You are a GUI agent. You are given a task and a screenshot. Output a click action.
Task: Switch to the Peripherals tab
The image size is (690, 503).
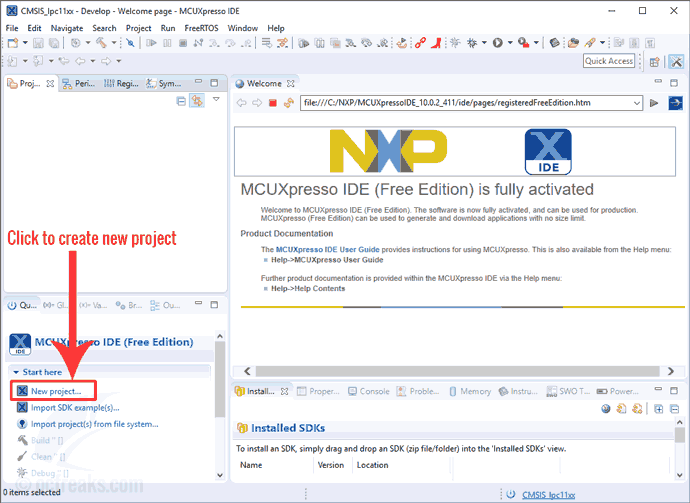click(79, 83)
